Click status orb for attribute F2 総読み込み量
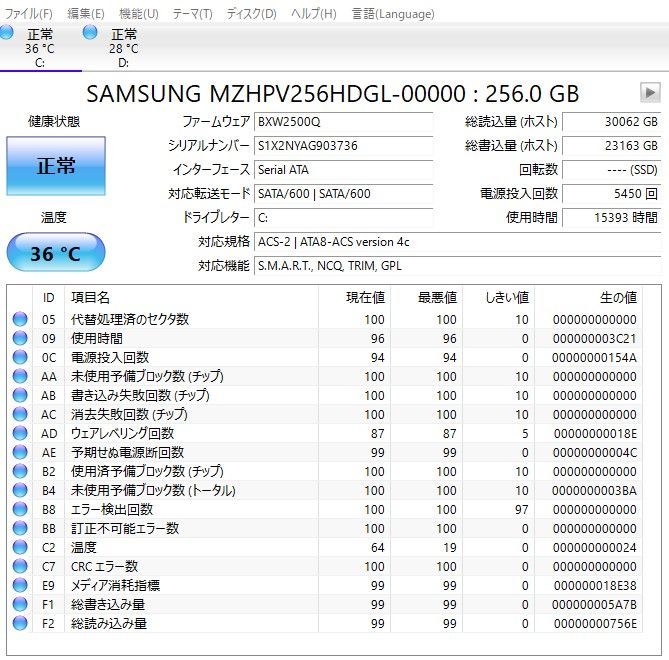Image resolution: width=669 pixels, height=660 pixels. 20,623
